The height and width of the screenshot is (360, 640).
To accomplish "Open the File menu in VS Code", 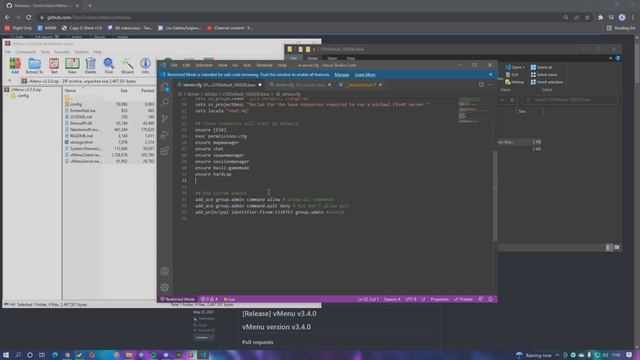I will pyautogui.click(x=174, y=65).
